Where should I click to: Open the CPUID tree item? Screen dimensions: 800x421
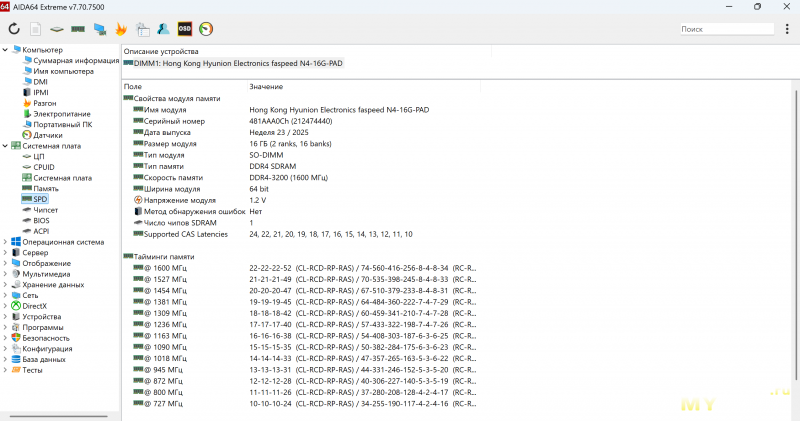point(46,167)
